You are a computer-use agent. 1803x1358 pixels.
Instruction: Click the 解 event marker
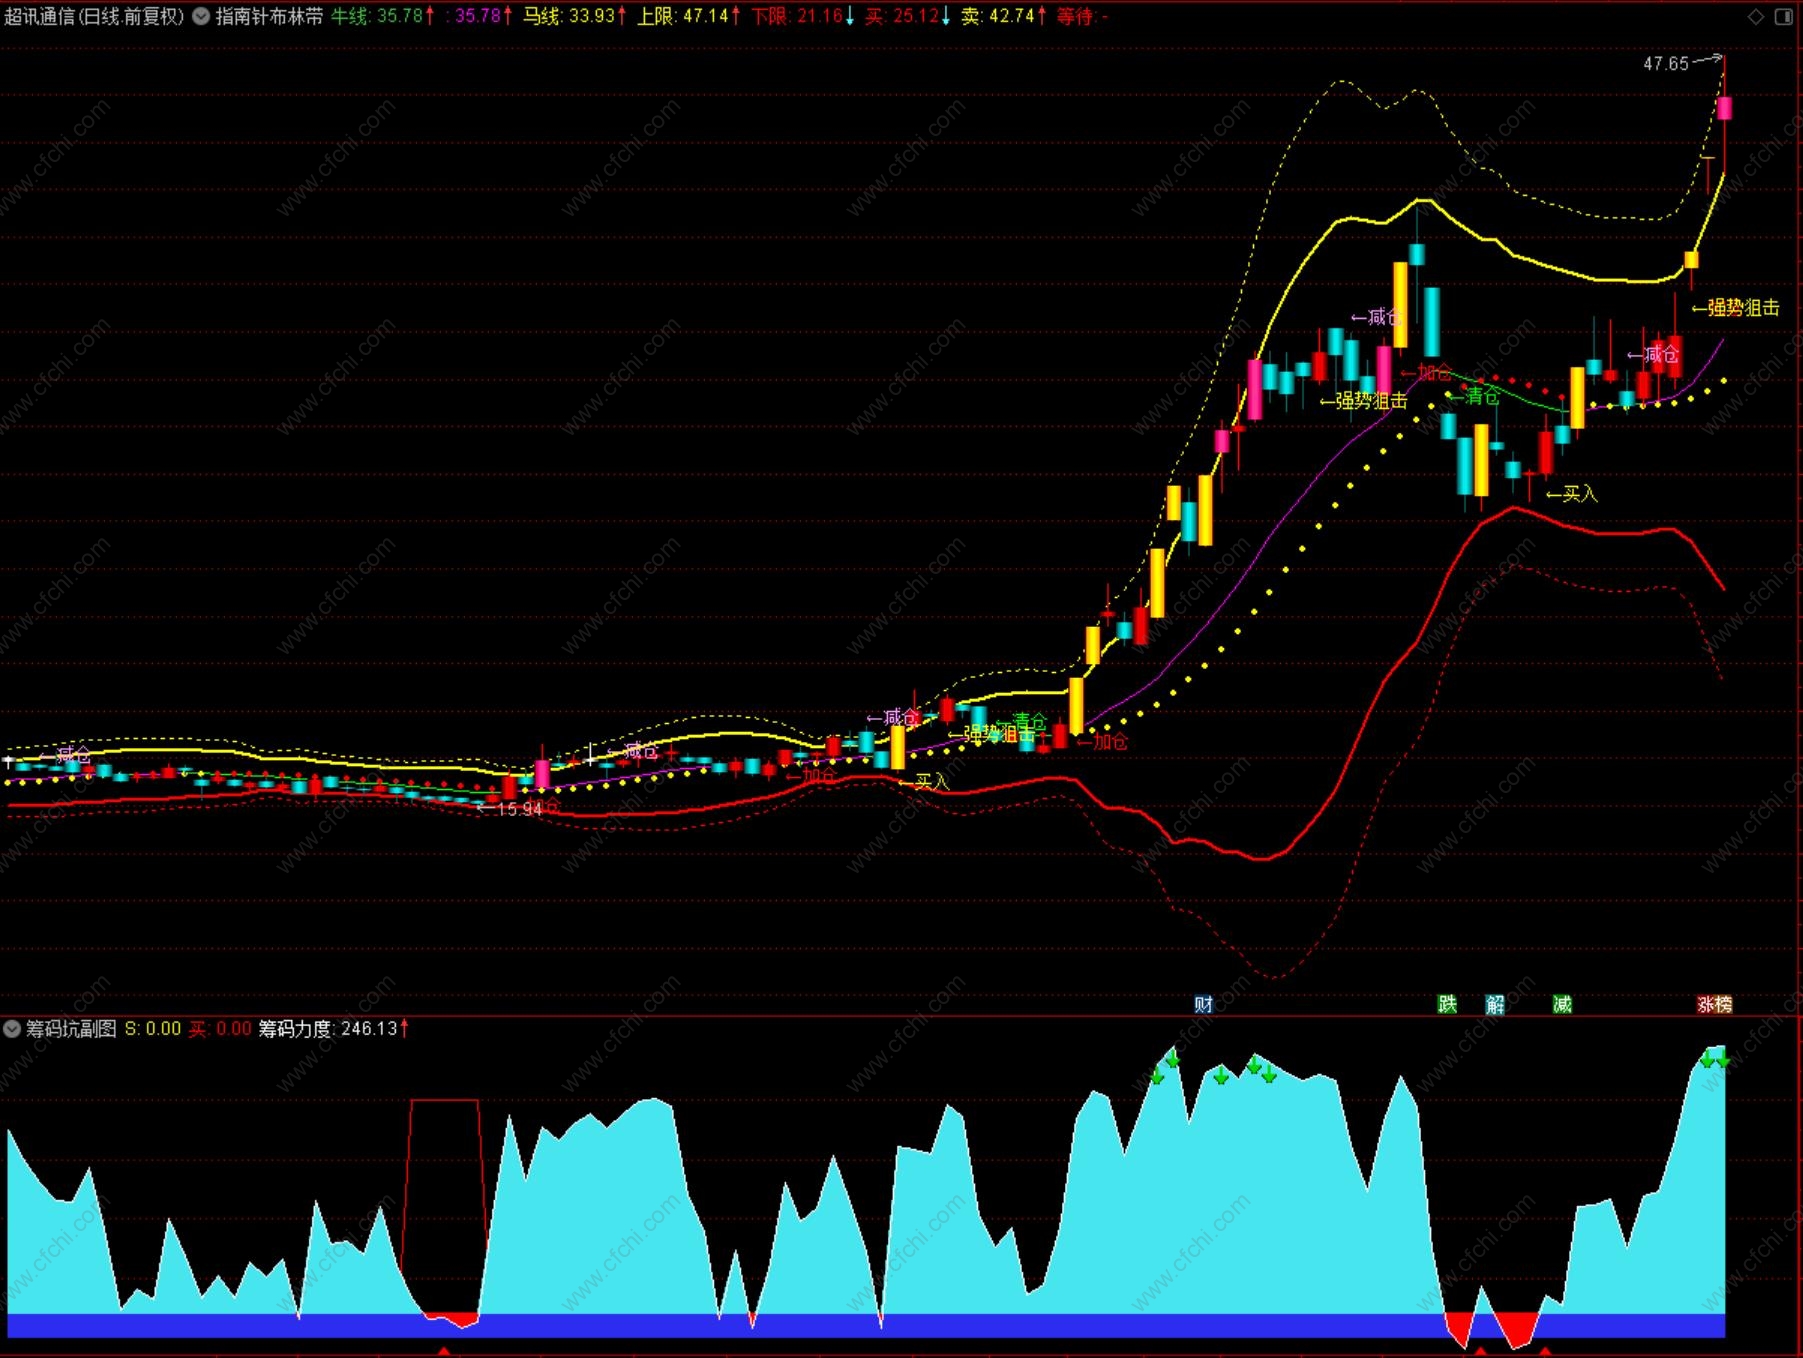[1495, 1004]
